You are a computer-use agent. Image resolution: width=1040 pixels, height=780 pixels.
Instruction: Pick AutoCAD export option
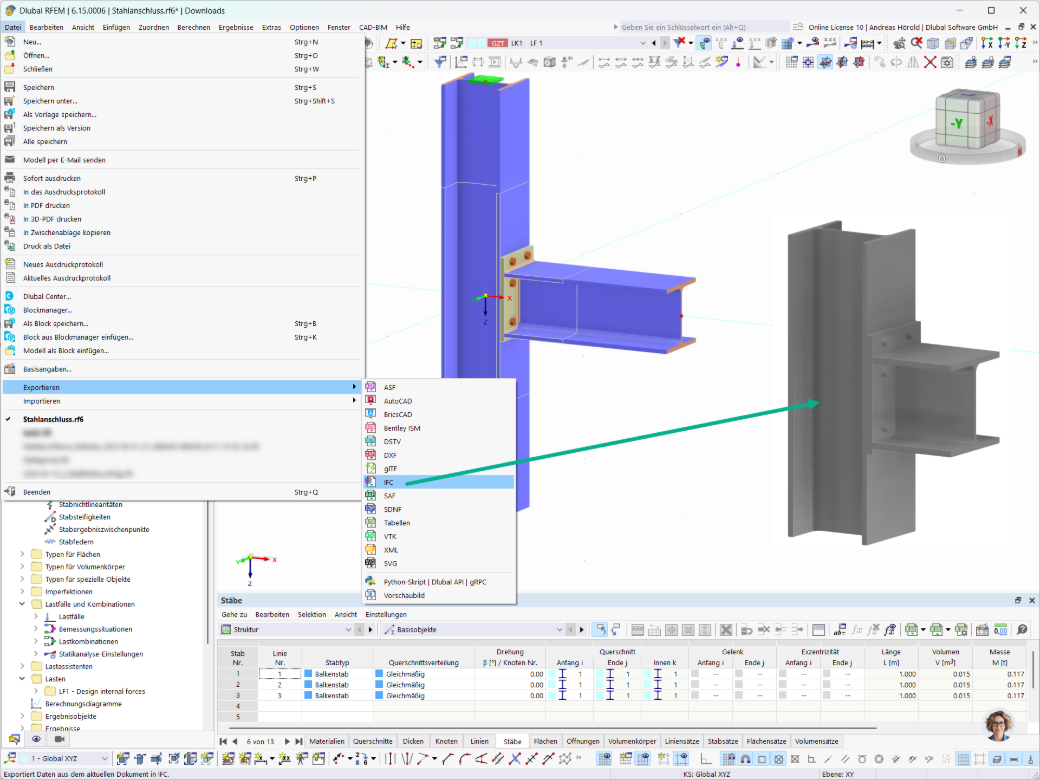click(439, 401)
